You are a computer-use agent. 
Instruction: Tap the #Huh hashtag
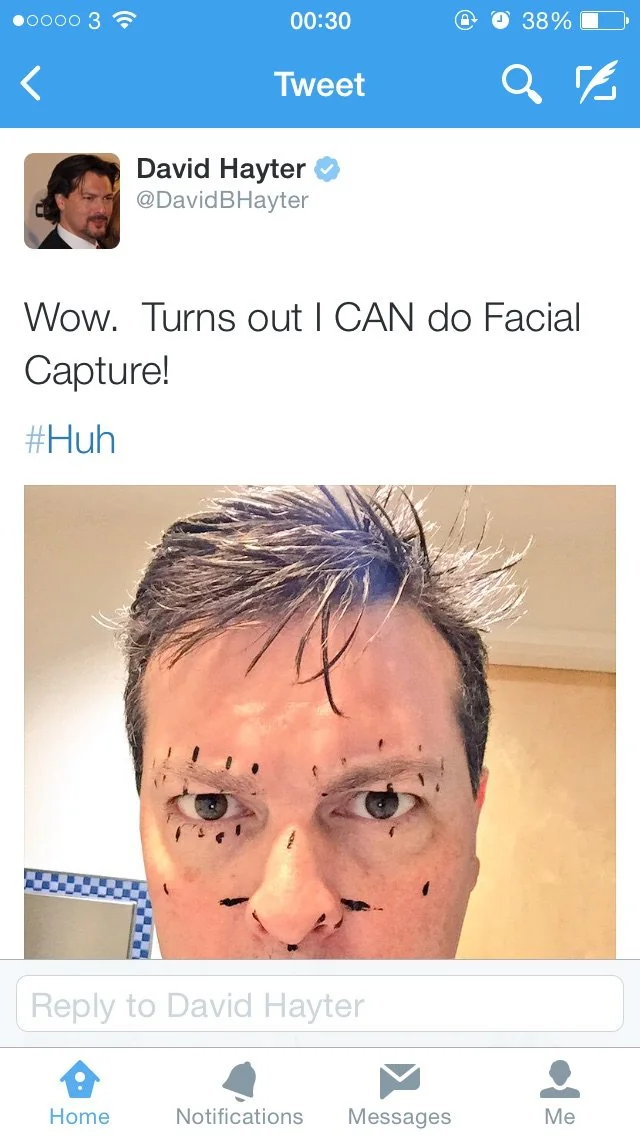coord(70,440)
